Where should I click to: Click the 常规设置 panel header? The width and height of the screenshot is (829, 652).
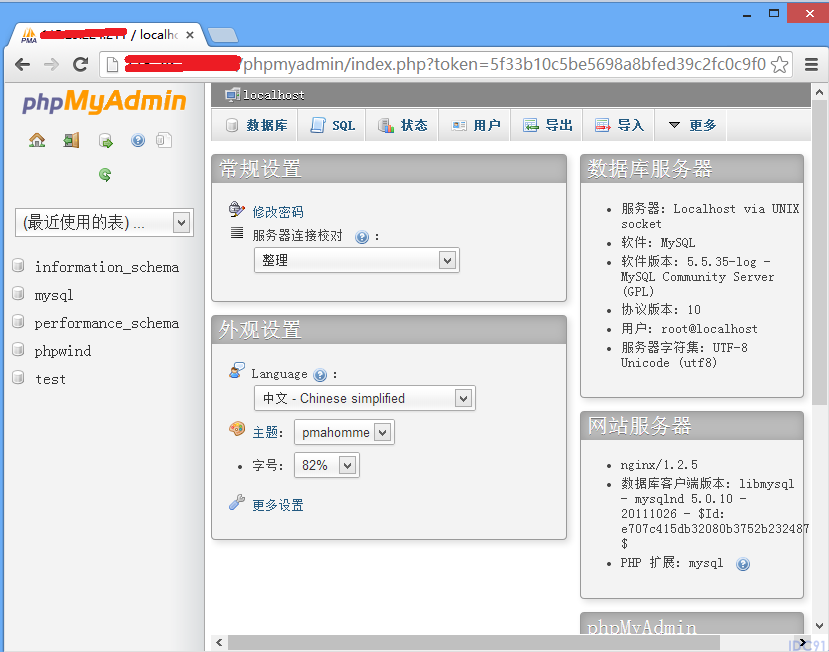click(x=389, y=169)
